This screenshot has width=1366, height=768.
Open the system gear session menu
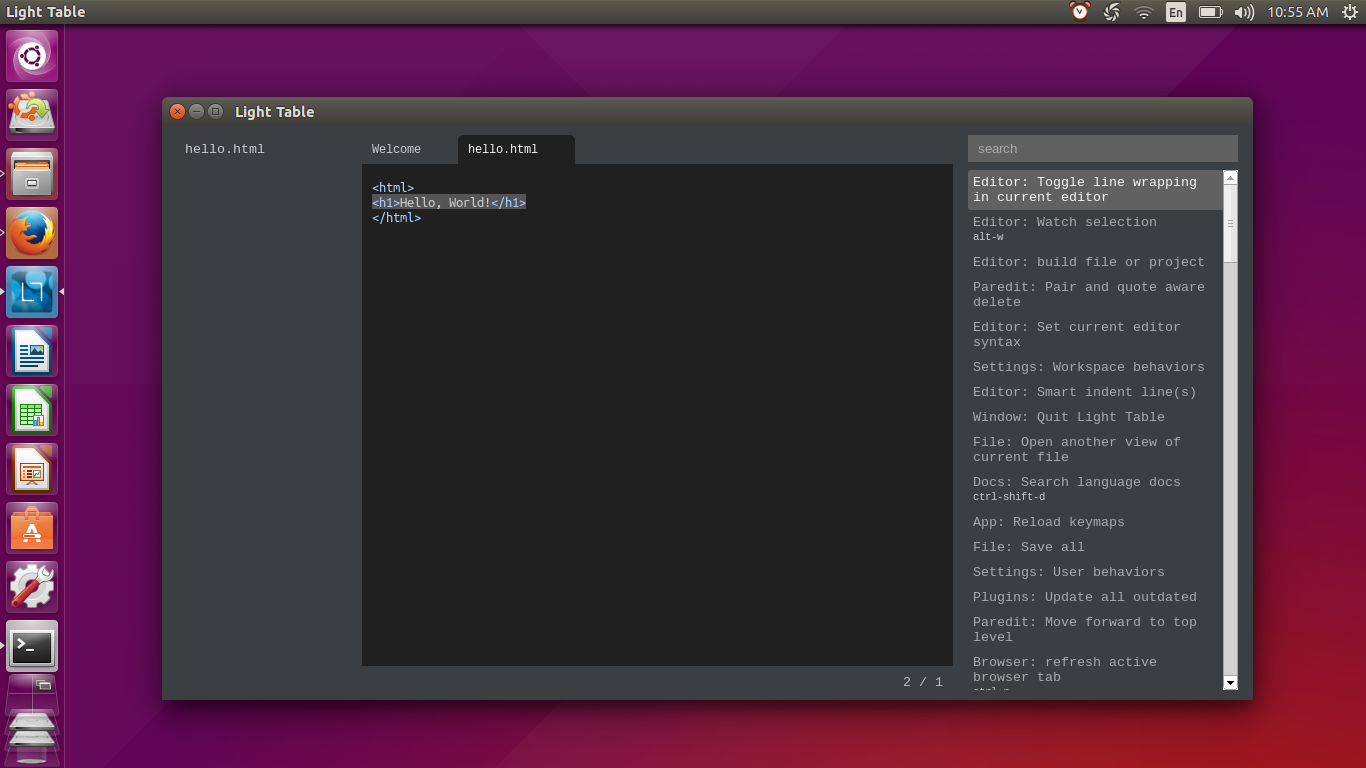pyautogui.click(x=1349, y=12)
